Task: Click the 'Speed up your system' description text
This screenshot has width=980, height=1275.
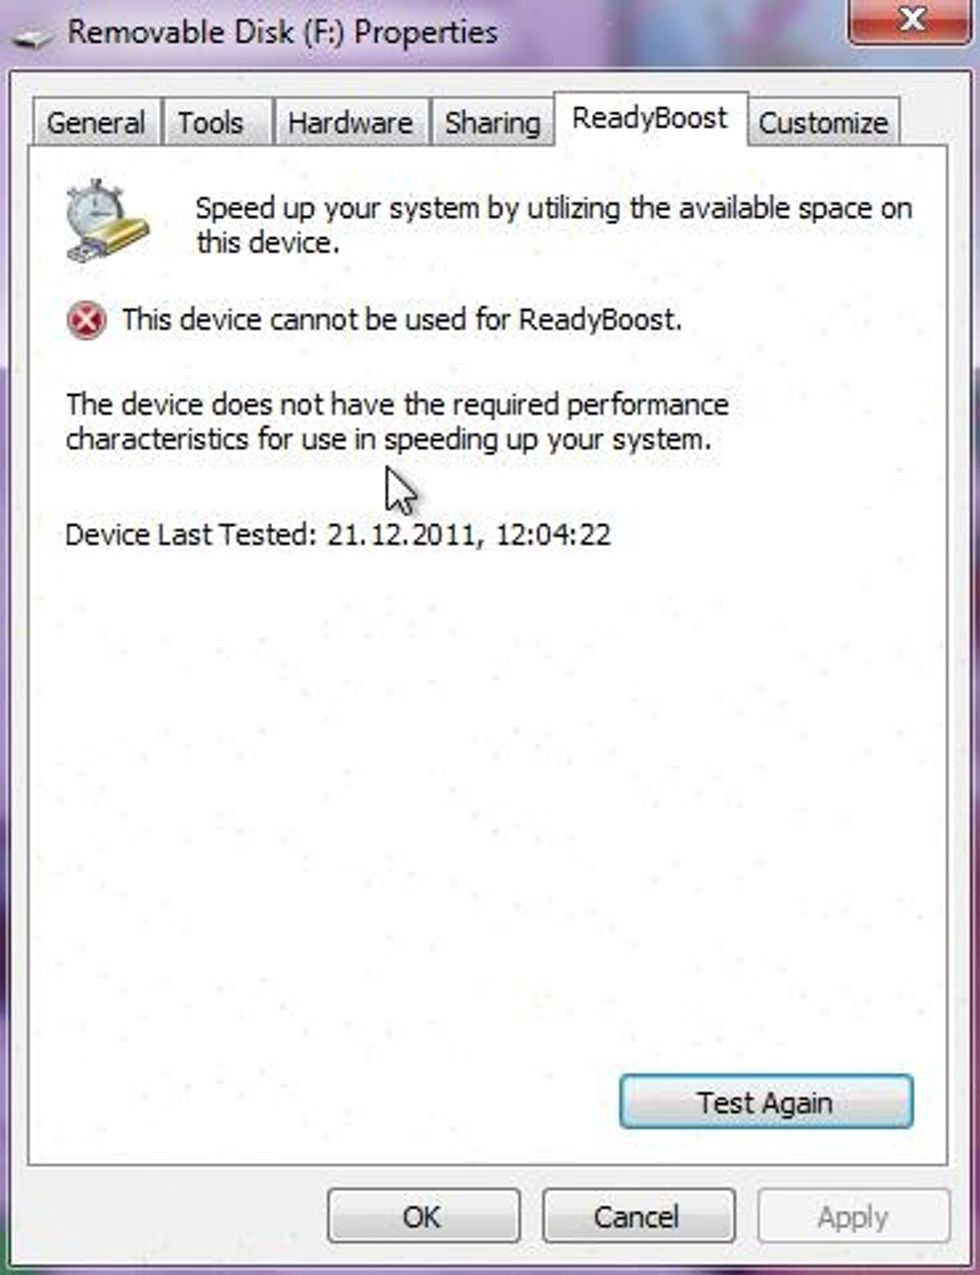Action: pyautogui.click(x=553, y=225)
